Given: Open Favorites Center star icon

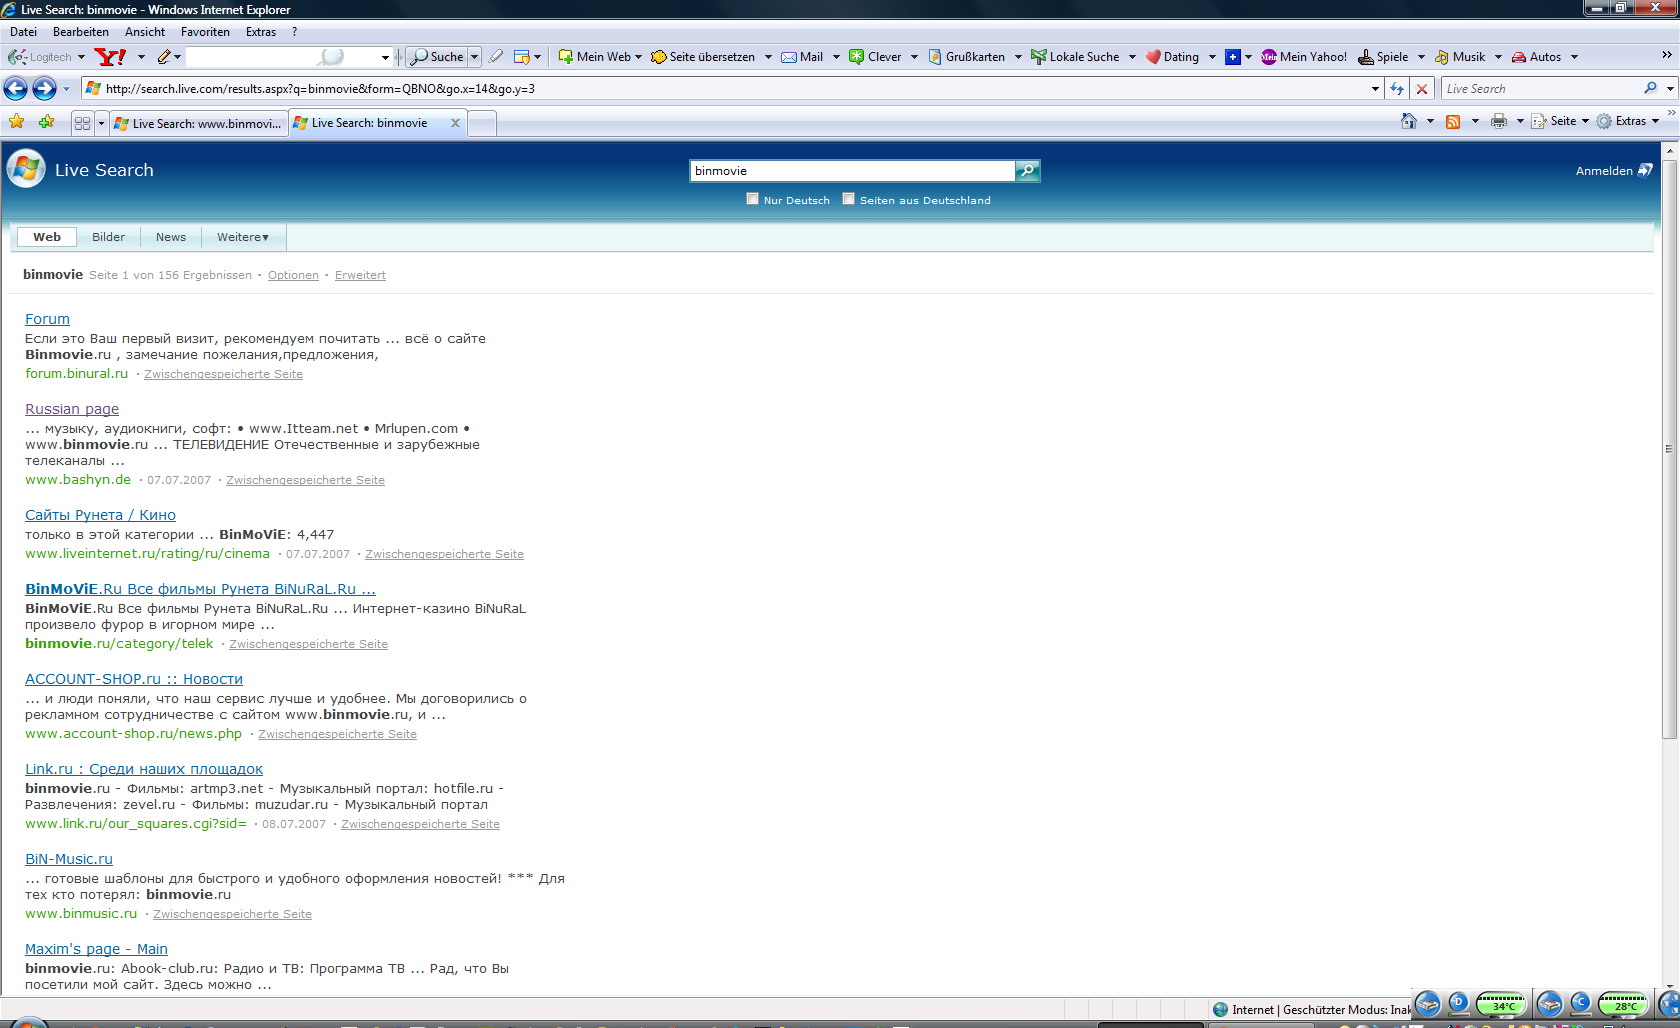Looking at the screenshot, I should [16, 122].
